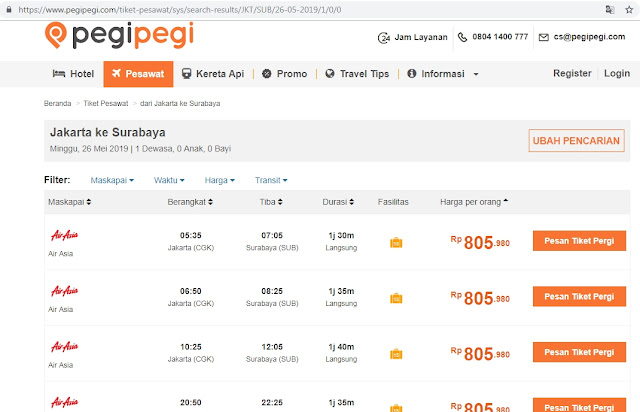Image resolution: width=640 pixels, height=412 pixels.
Task: Click the Register link
Action: 572,73
